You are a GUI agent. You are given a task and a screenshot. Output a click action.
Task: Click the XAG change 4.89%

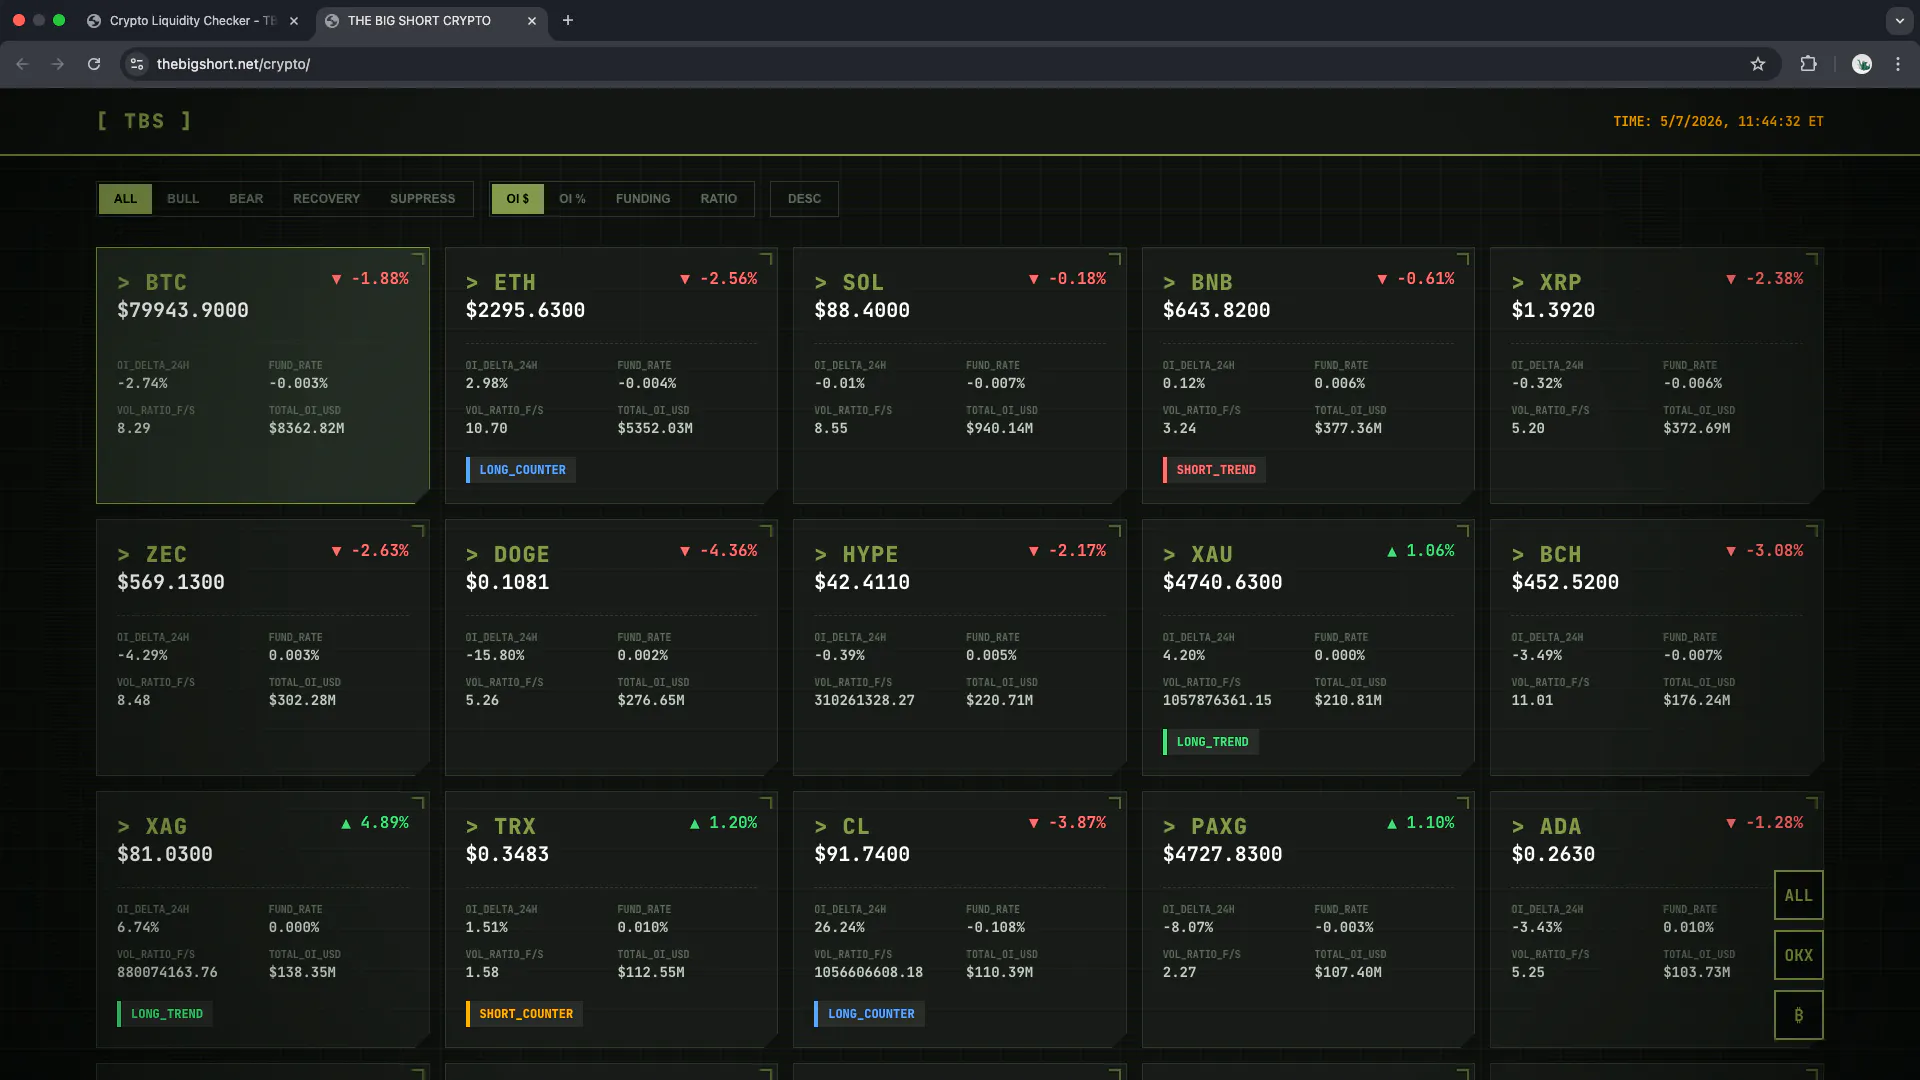(x=375, y=823)
